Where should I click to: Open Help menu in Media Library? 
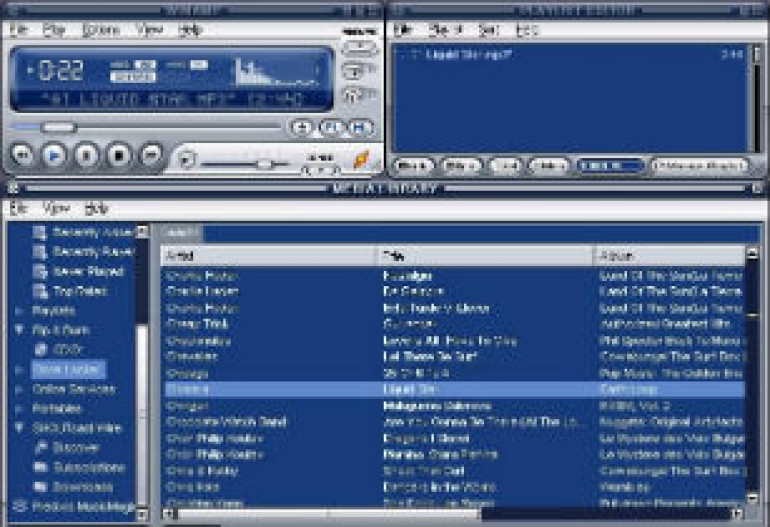point(96,208)
